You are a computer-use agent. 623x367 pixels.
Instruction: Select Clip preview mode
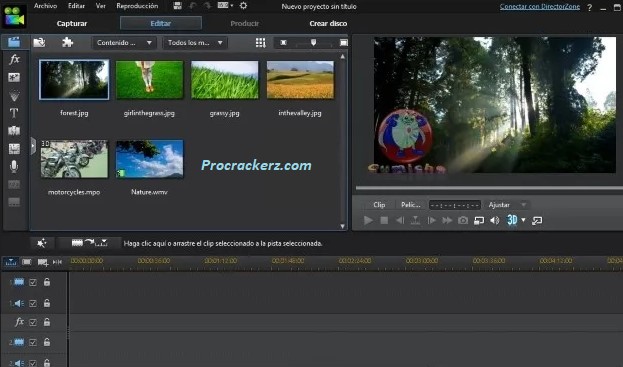click(x=379, y=205)
